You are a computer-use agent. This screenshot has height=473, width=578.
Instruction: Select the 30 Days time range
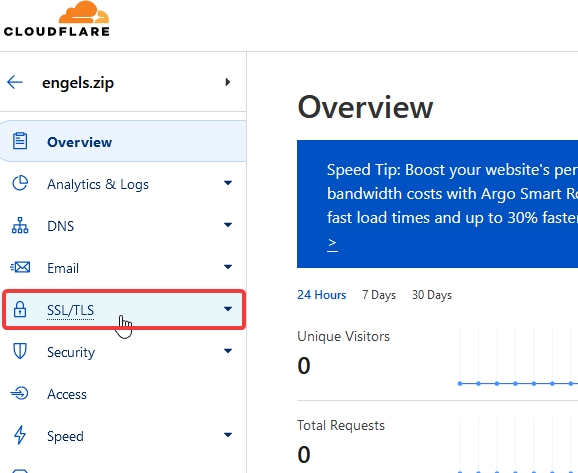point(432,295)
